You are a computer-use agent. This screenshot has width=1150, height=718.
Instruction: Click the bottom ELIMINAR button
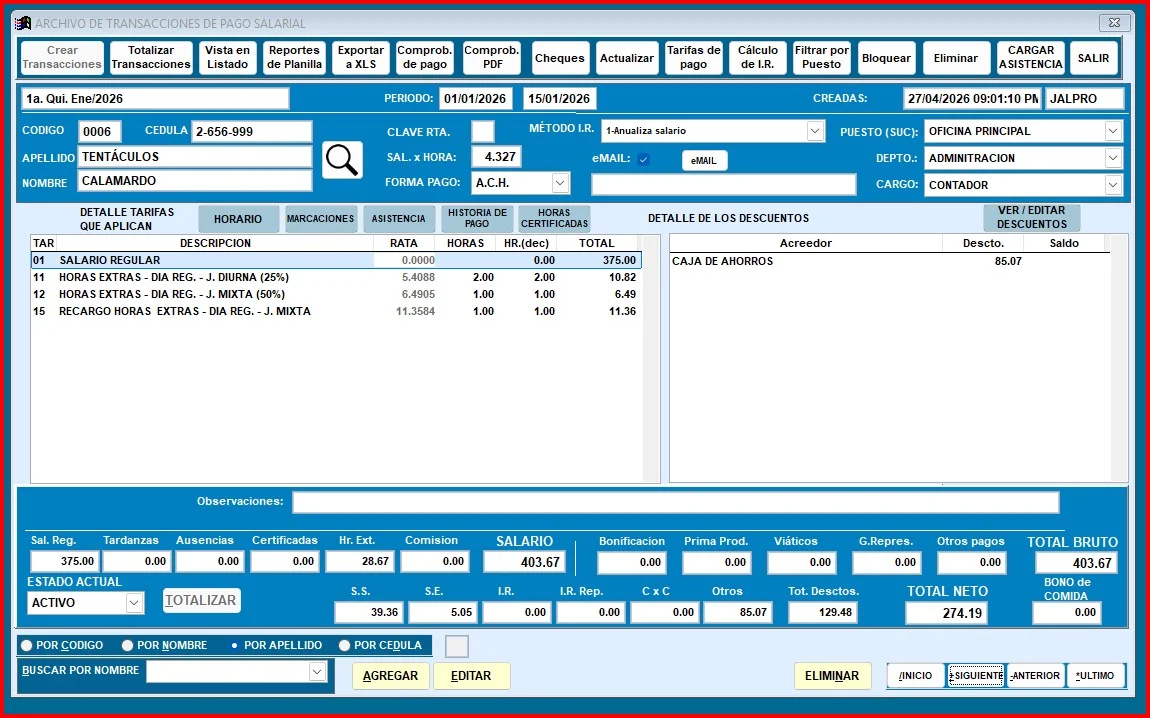pos(832,675)
